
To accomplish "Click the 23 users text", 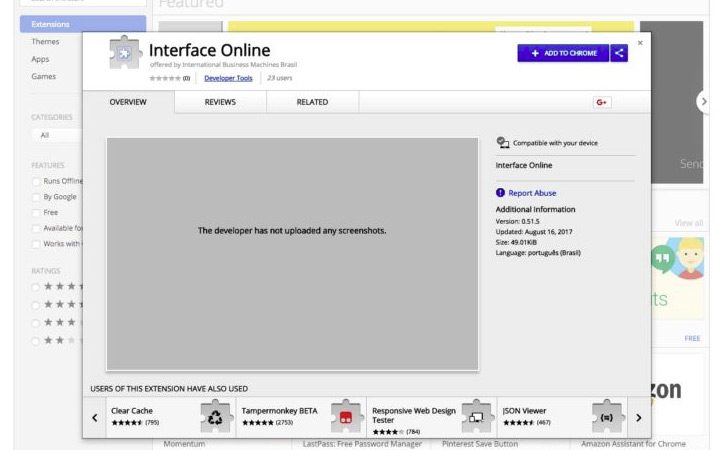I will coord(280,78).
